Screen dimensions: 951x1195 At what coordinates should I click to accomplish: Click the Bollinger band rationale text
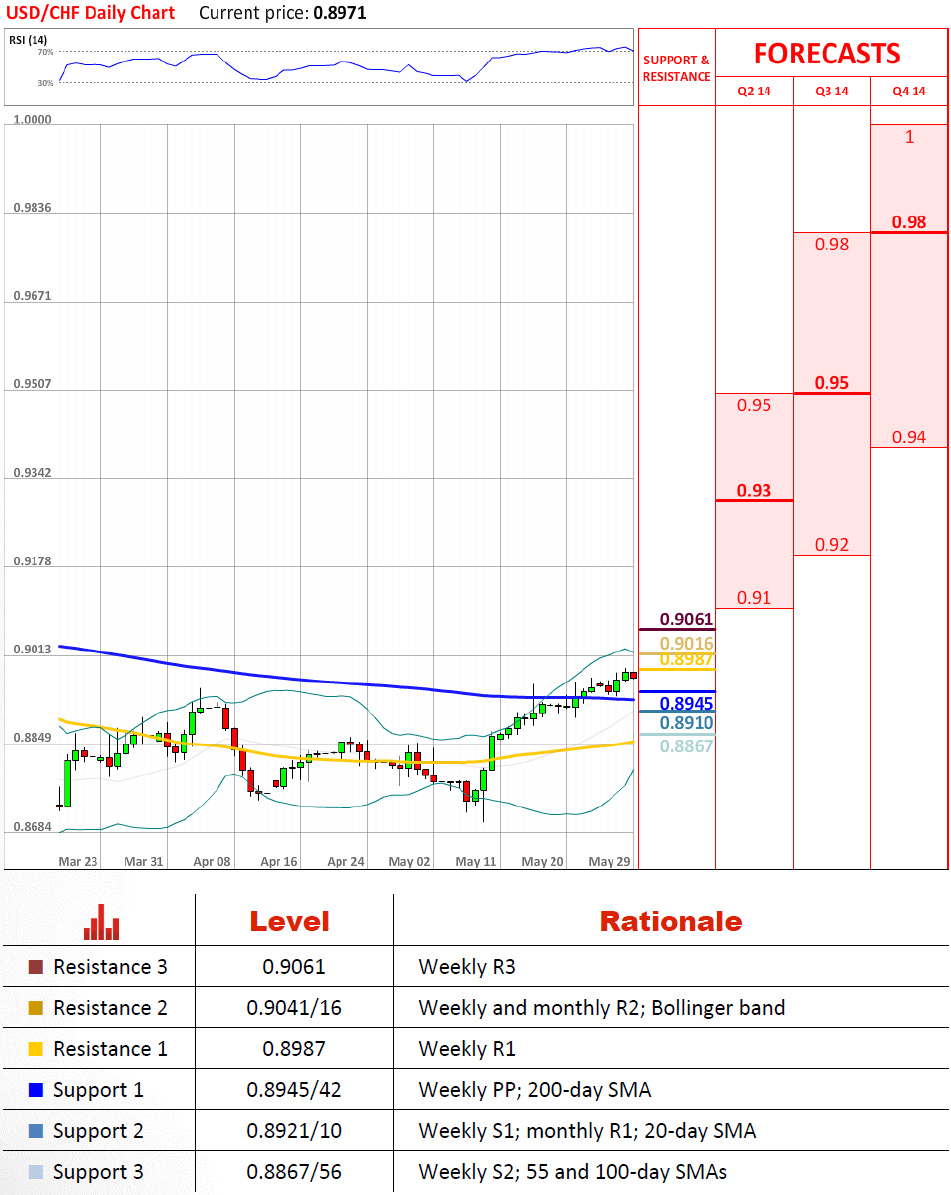718,1008
